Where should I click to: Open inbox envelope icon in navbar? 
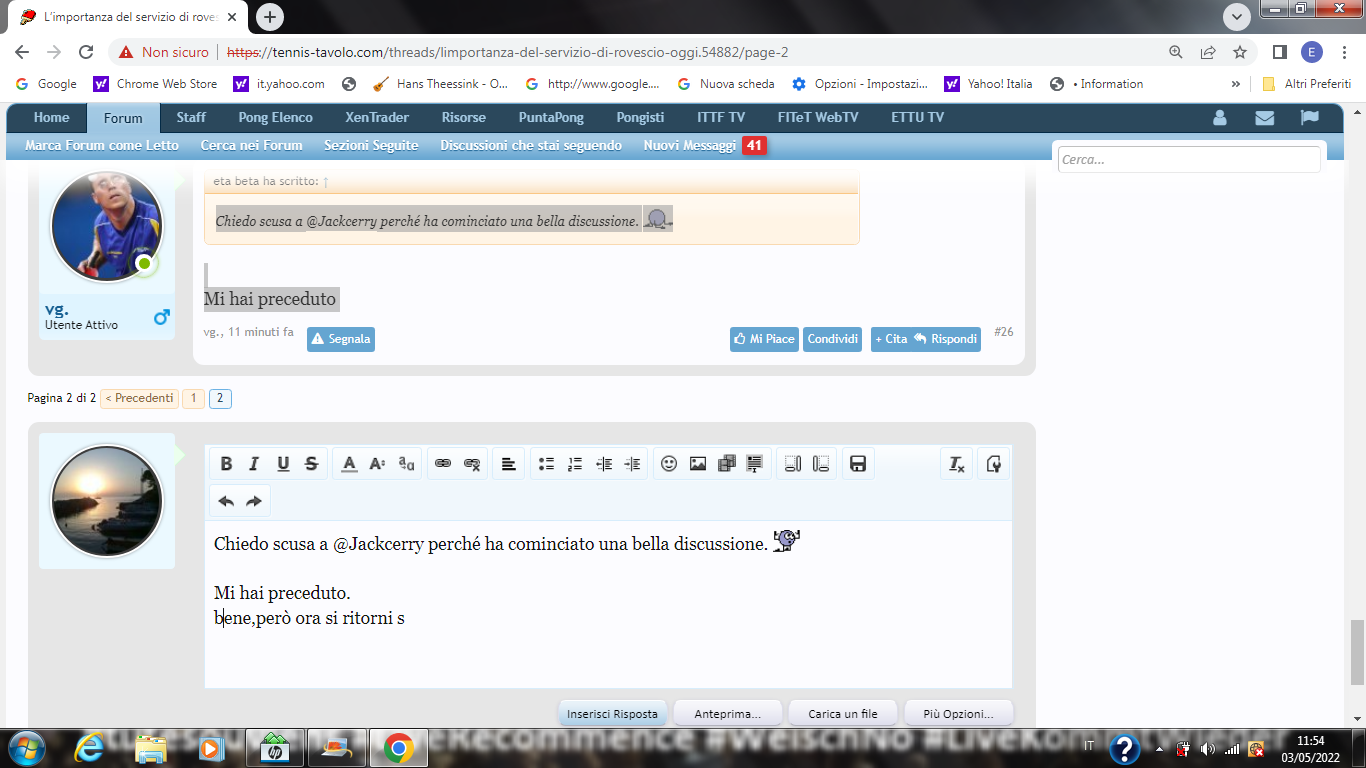coord(1264,118)
